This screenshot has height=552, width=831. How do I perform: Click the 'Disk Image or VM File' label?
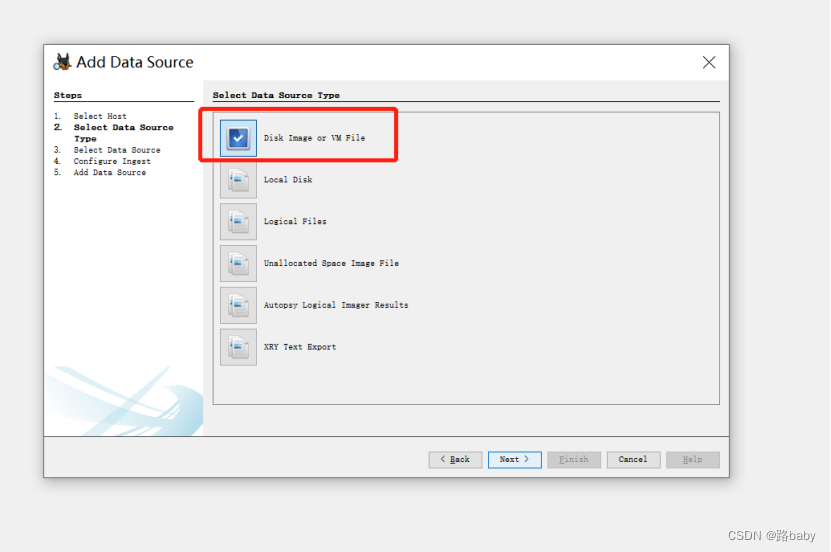tap(314, 138)
